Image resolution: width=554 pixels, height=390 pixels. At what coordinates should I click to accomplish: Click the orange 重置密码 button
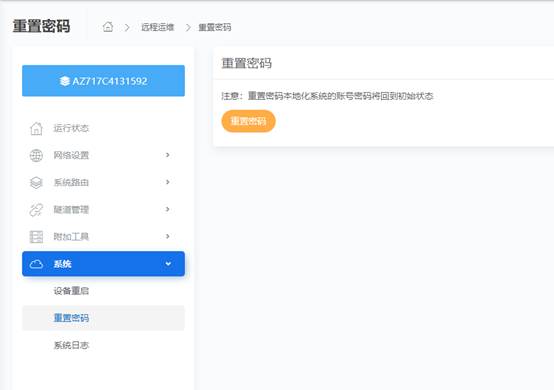pyautogui.click(x=248, y=121)
